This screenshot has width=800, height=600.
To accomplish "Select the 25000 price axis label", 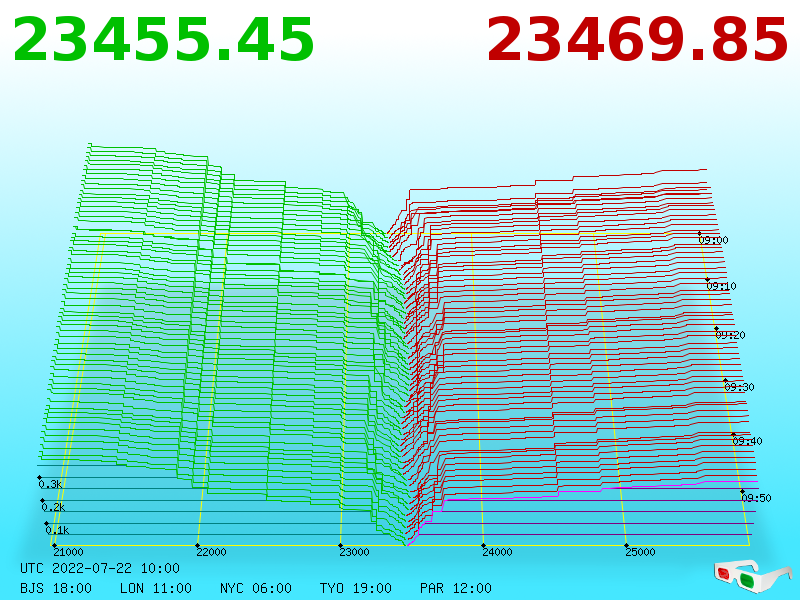I will click(x=640, y=552).
